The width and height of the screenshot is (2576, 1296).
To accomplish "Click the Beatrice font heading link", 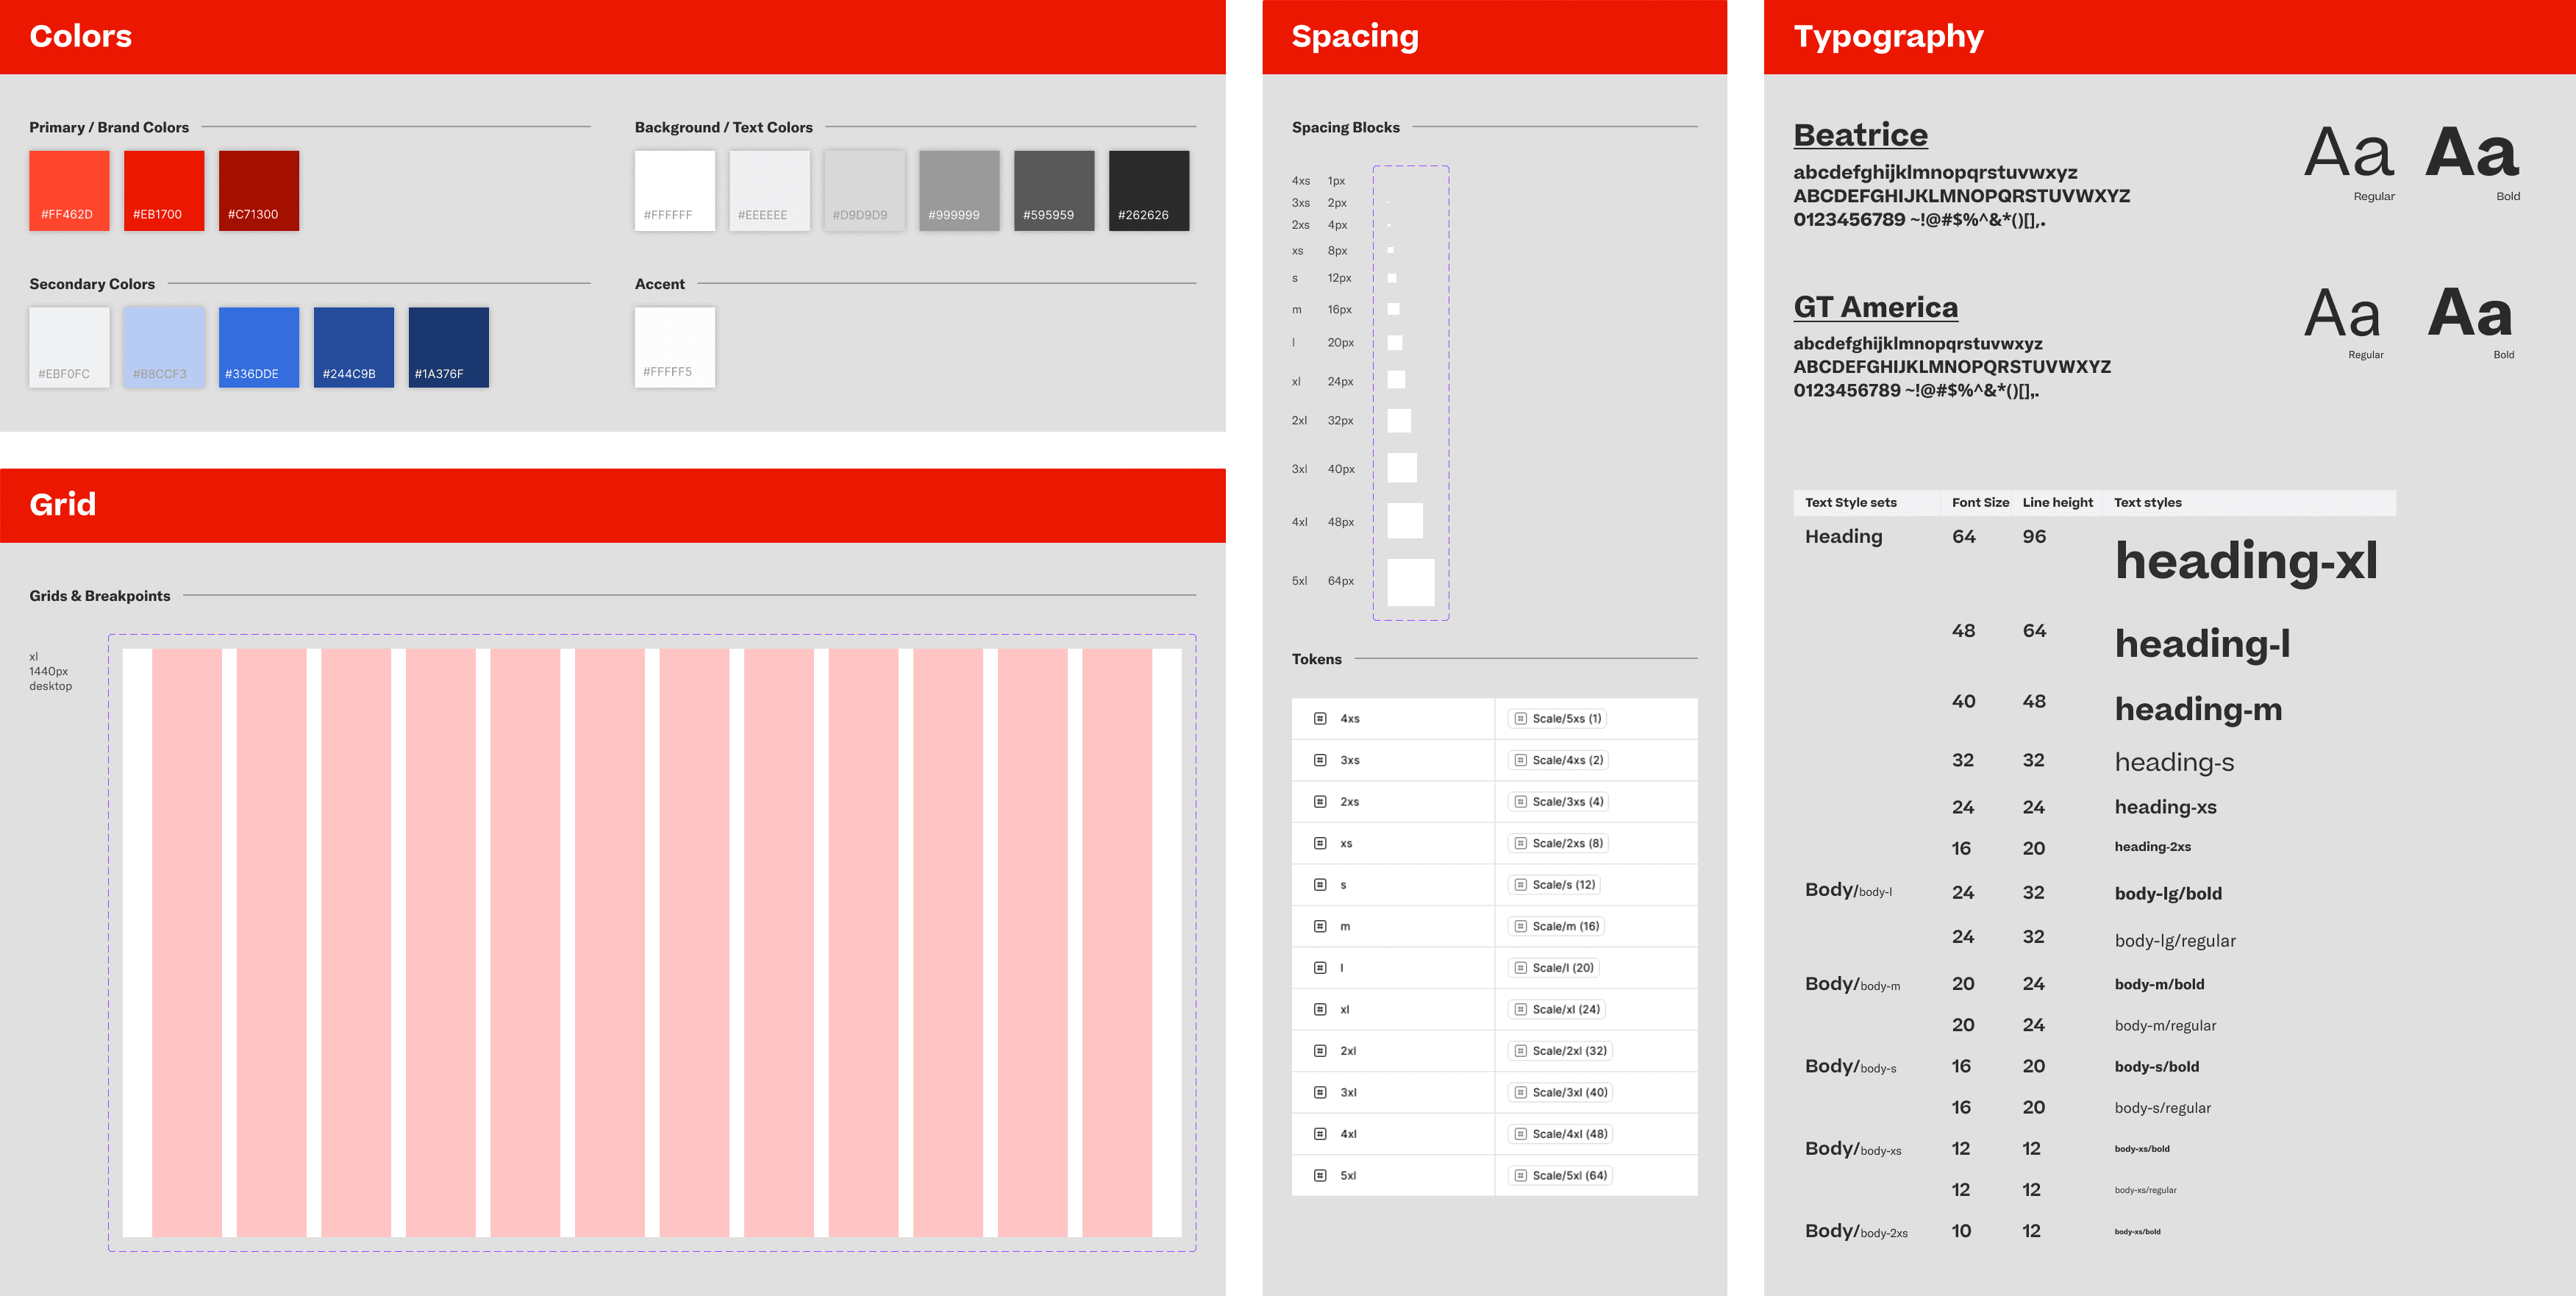I will tap(1860, 135).
